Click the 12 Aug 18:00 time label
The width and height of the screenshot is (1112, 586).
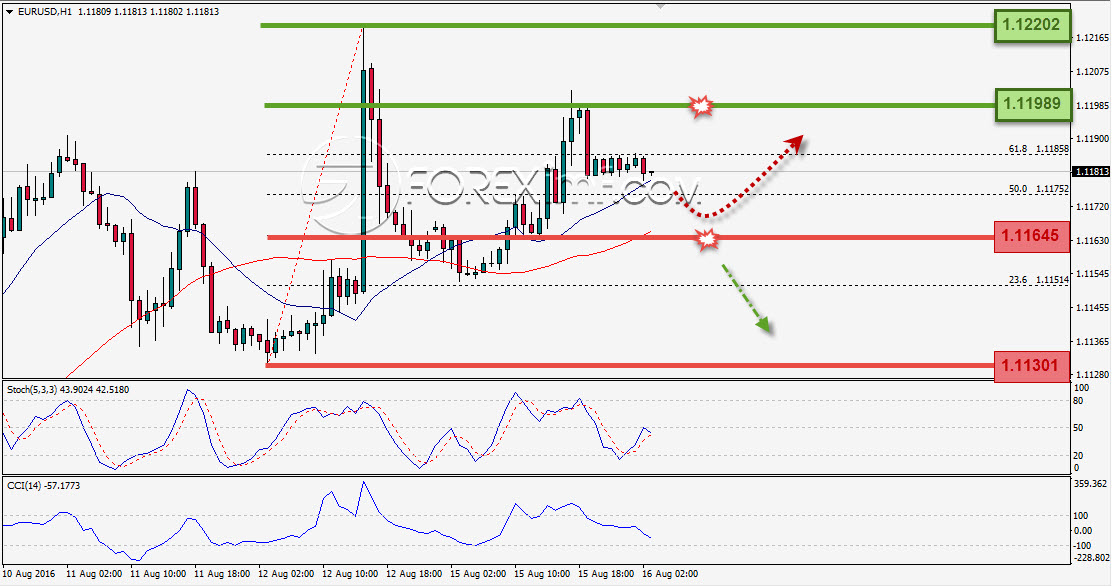[414, 573]
